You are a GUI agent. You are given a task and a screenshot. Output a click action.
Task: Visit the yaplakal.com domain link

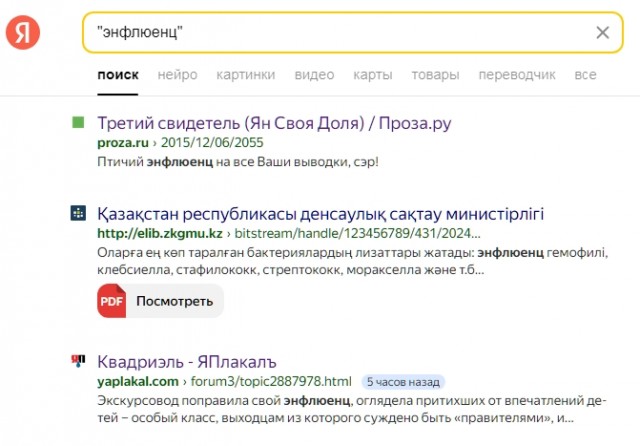[138, 382]
